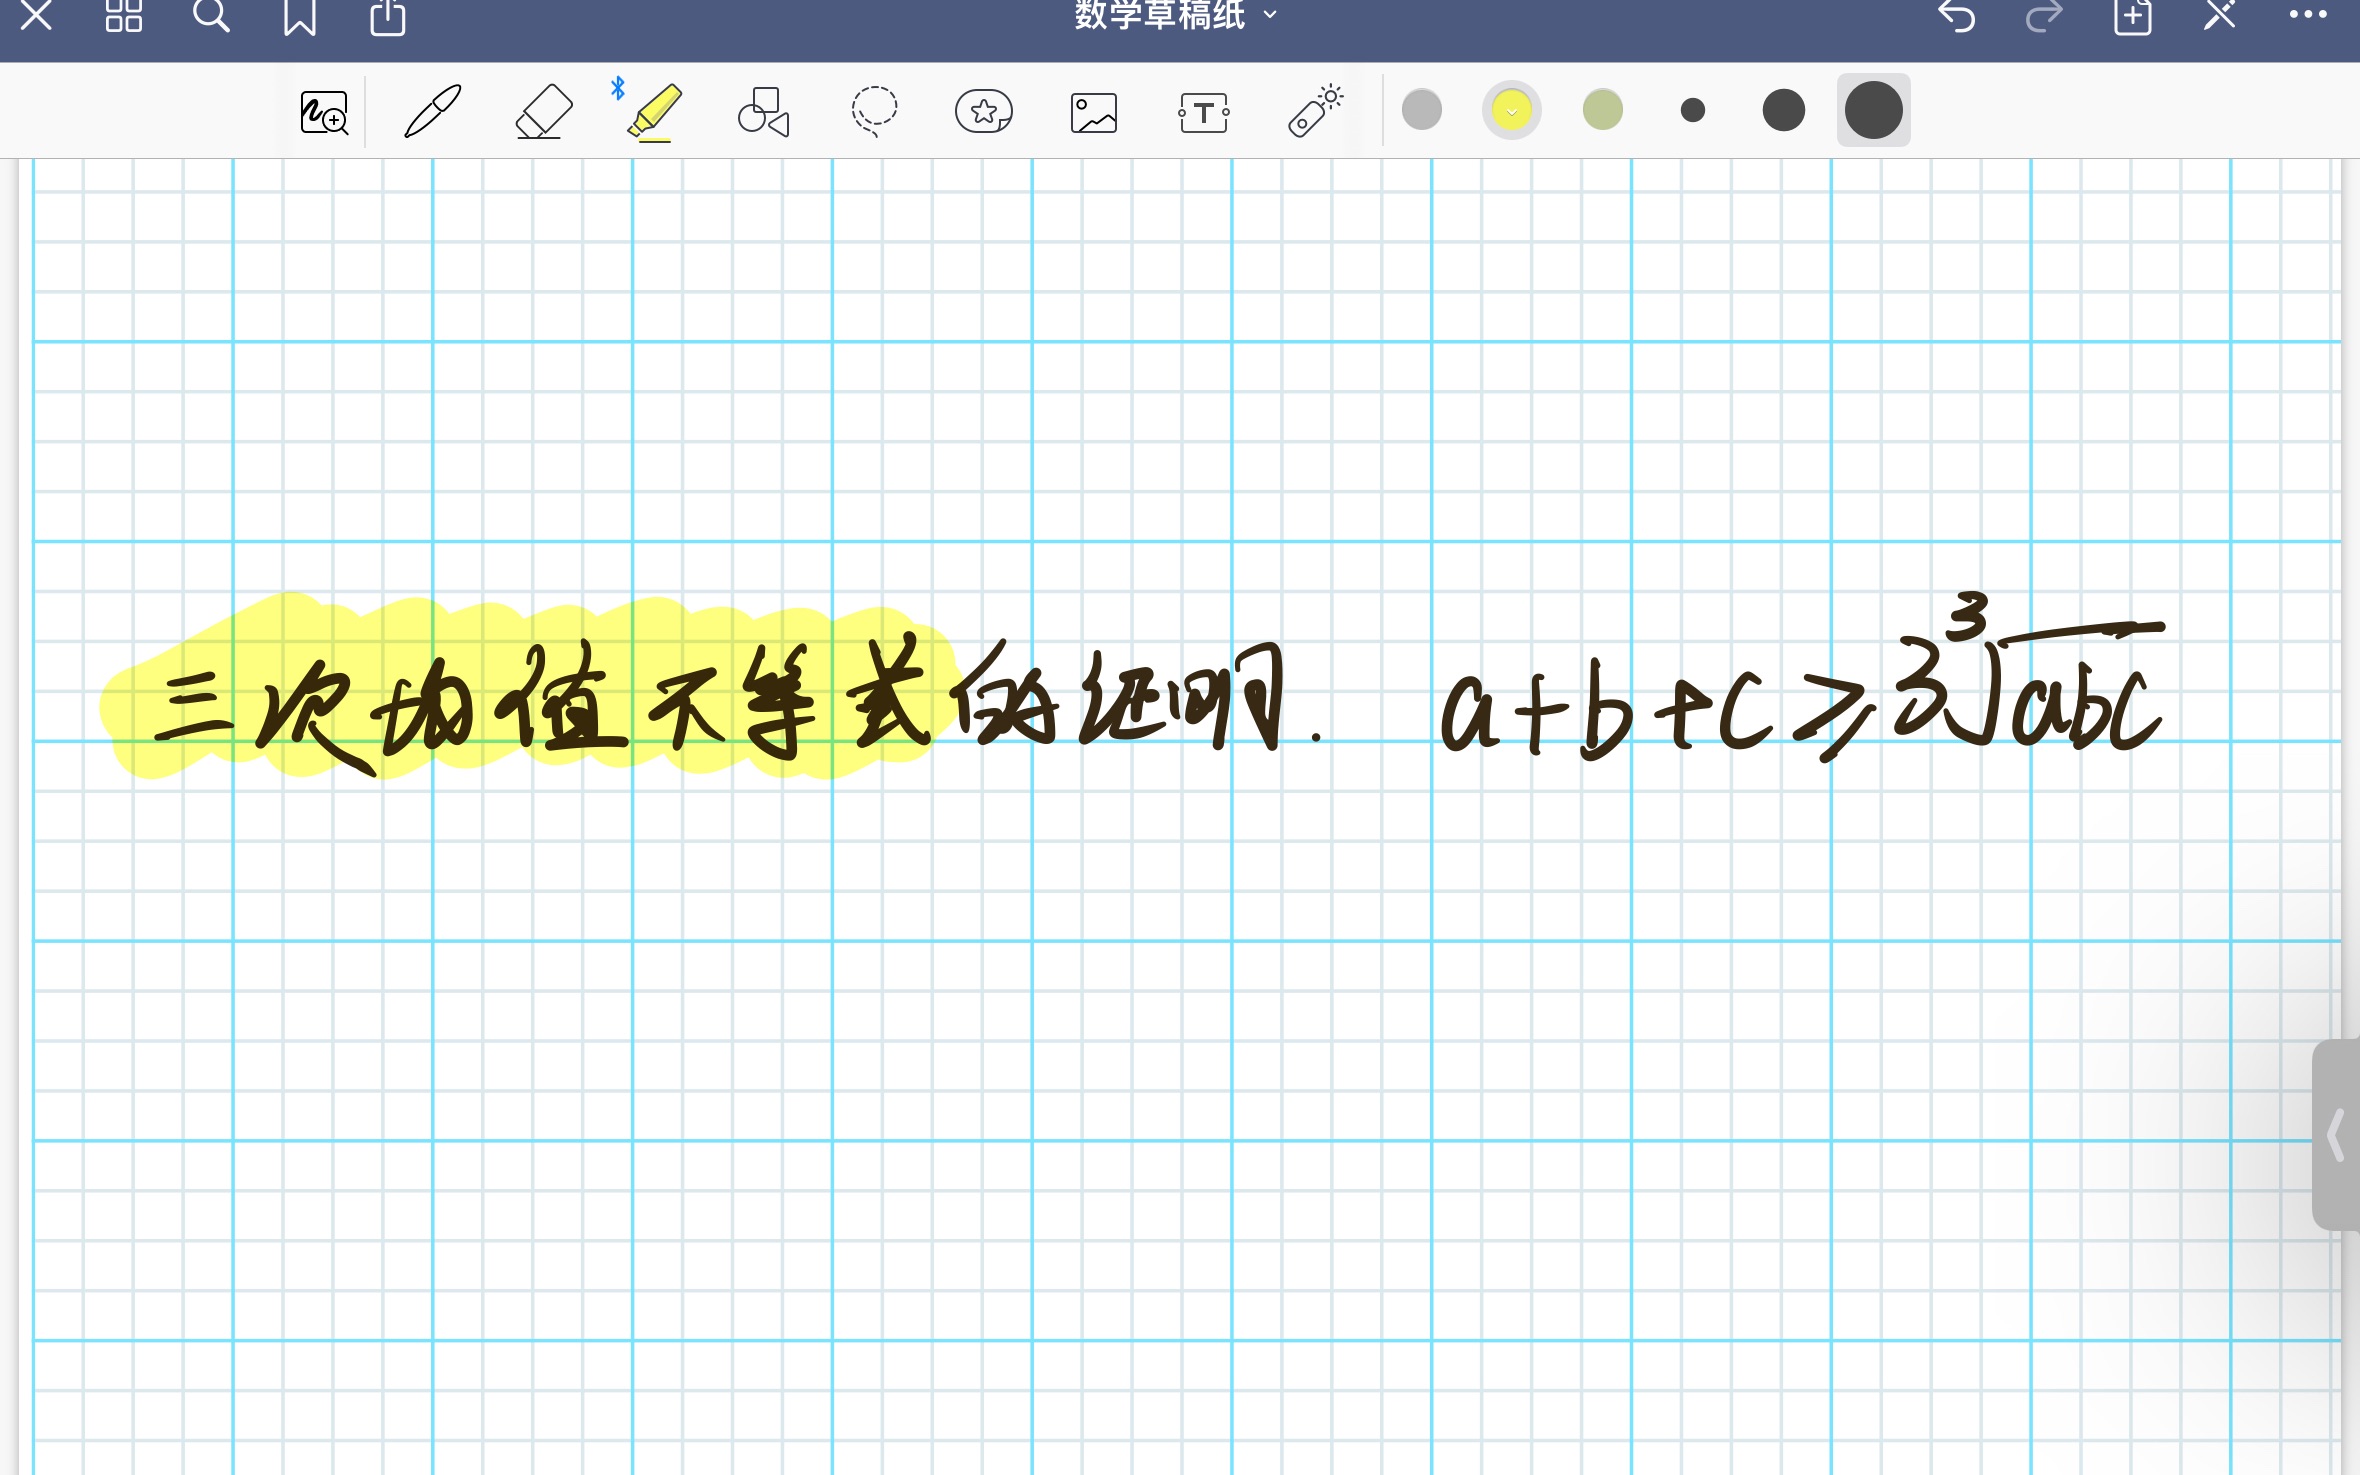Select the Eraser tool
The height and width of the screenshot is (1475, 2360).
click(543, 110)
